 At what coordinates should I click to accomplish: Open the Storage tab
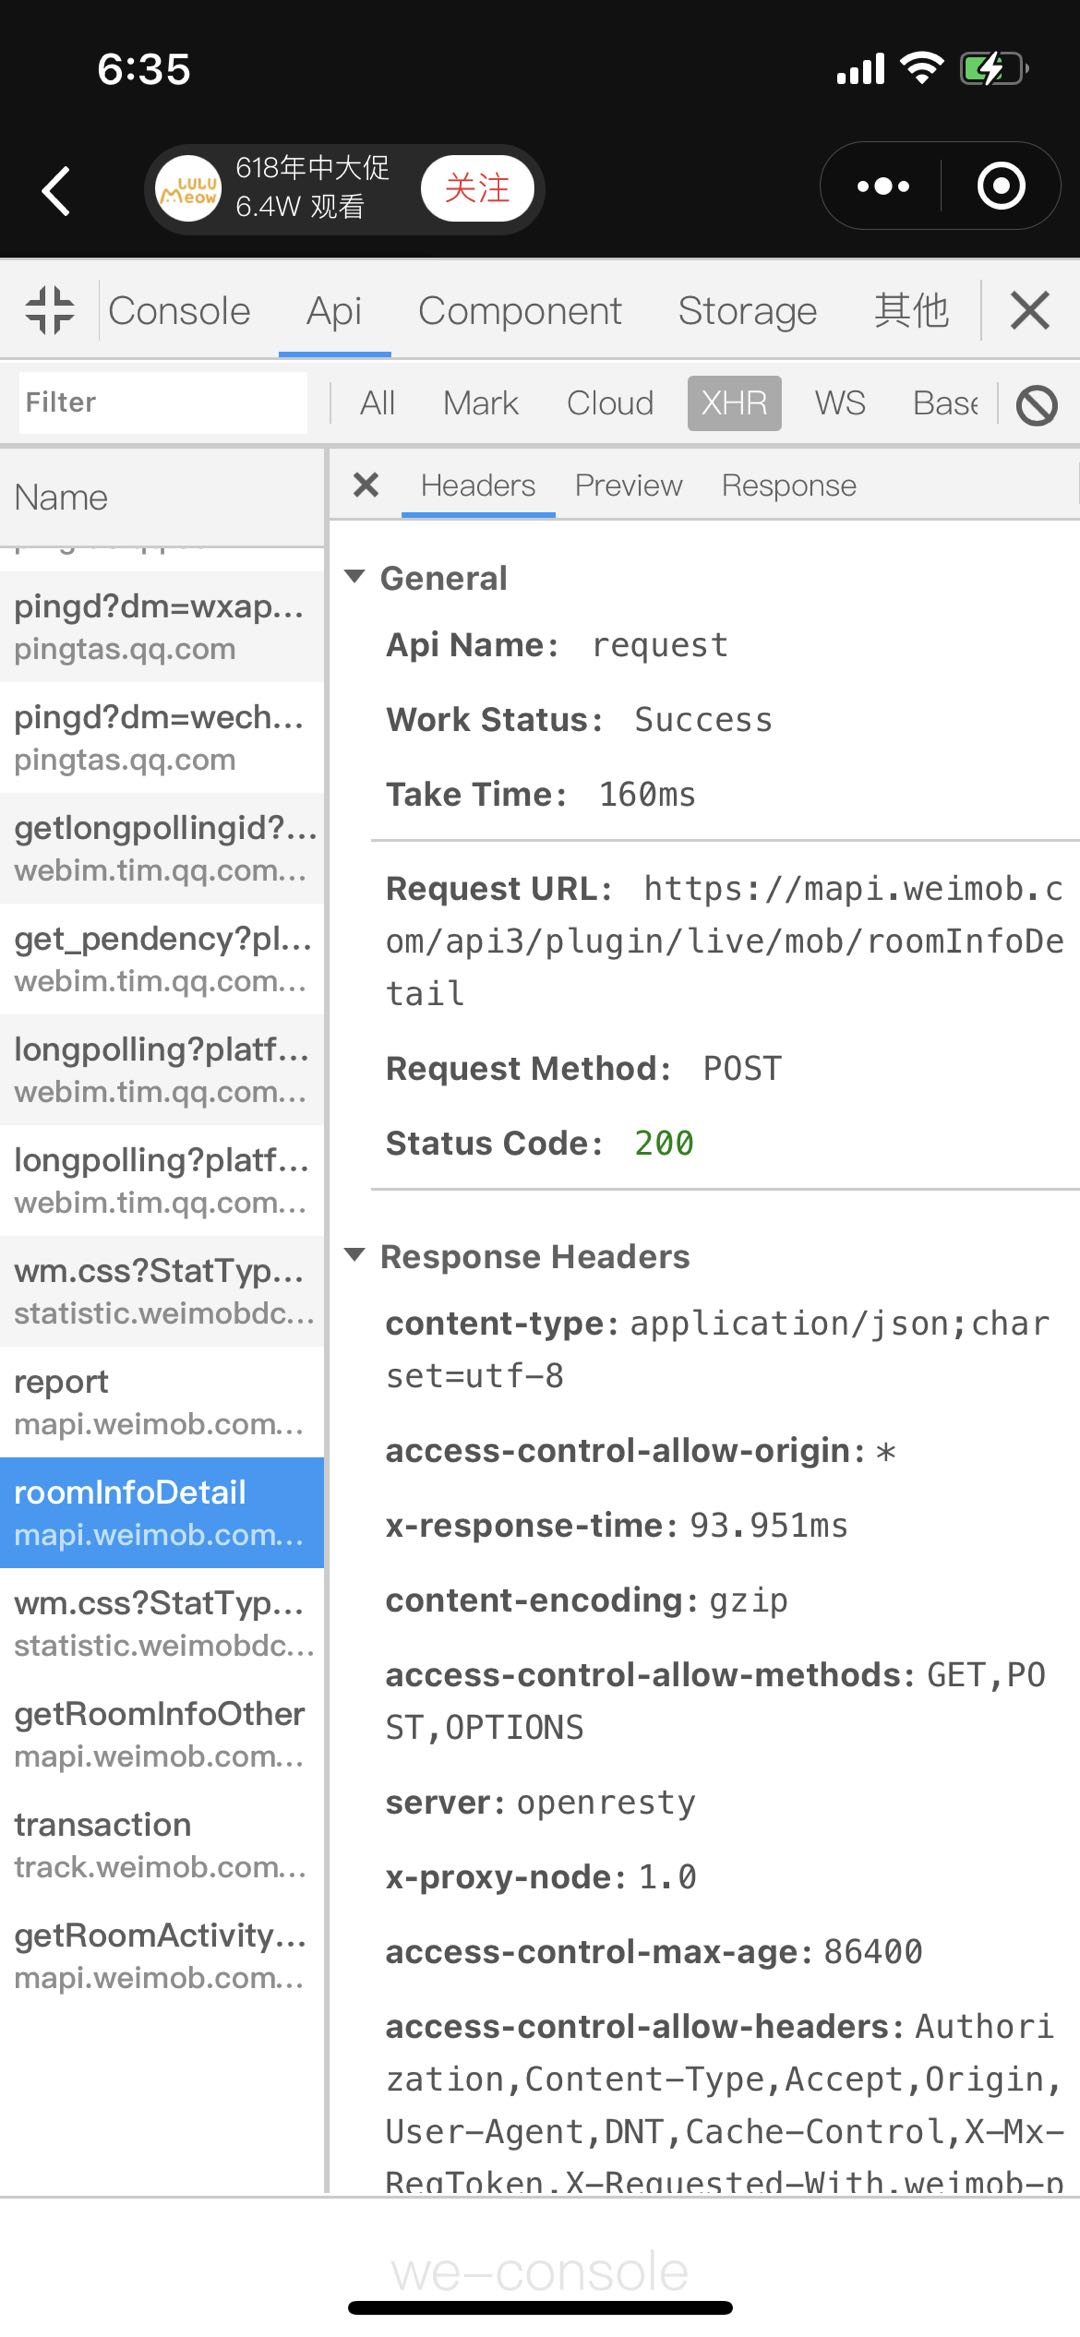747,311
